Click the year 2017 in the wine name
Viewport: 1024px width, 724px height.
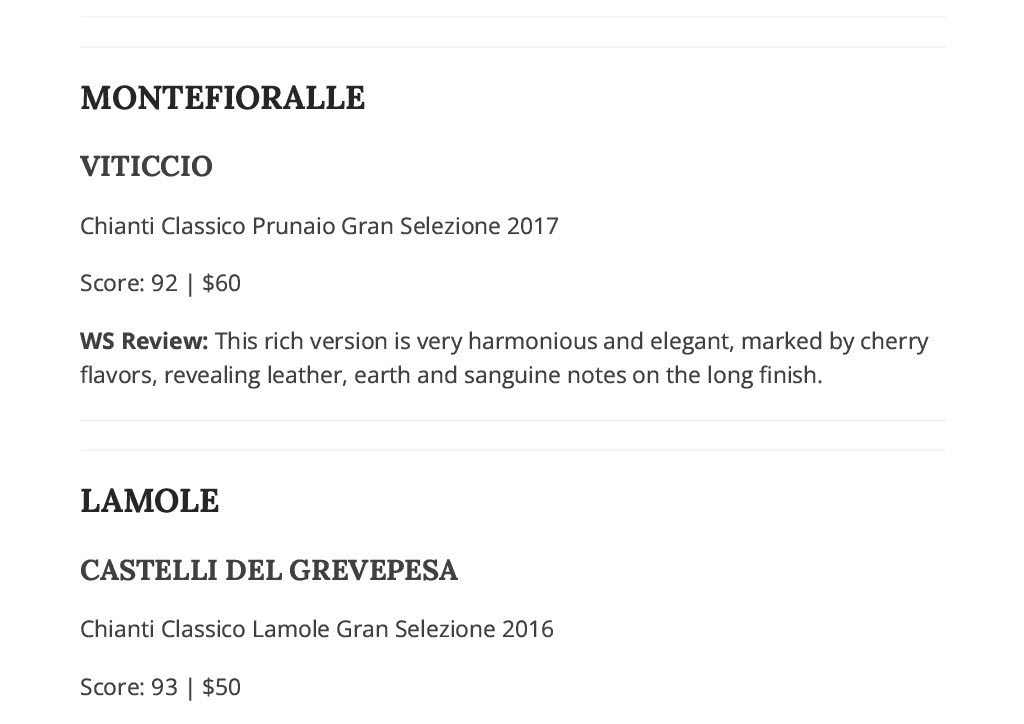[x=533, y=226]
